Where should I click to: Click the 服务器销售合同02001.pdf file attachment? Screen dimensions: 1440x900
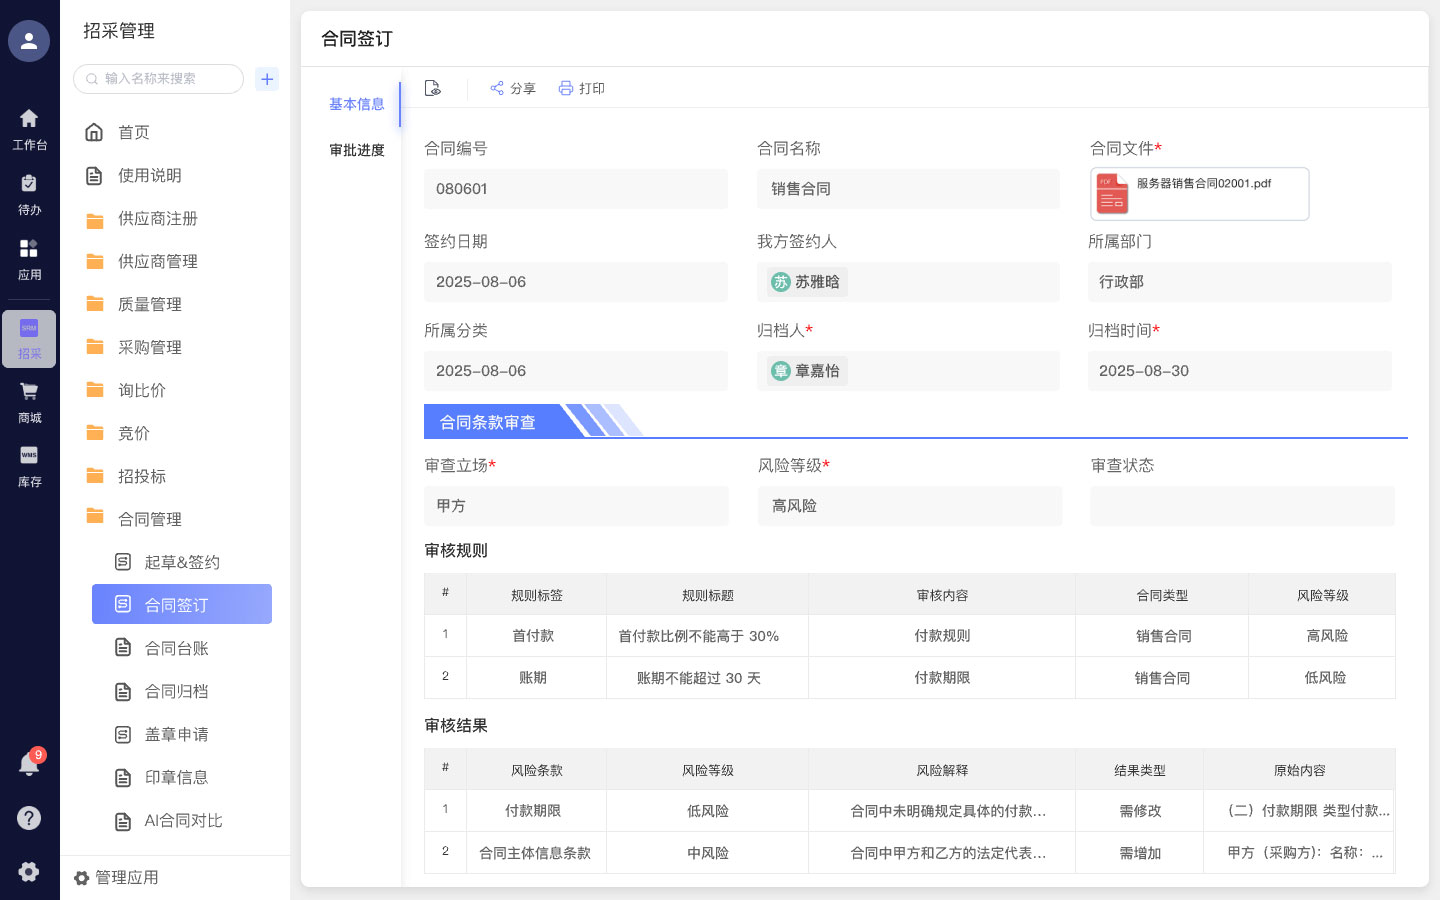pyautogui.click(x=1199, y=194)
